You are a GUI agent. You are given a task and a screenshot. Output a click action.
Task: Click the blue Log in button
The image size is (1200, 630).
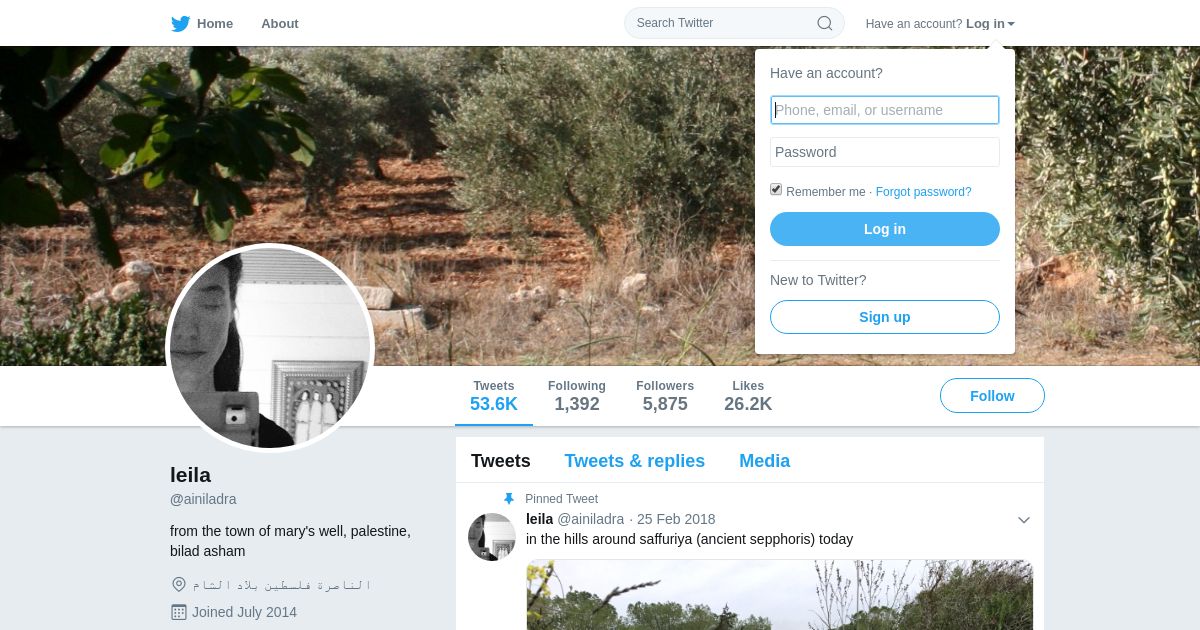click(885, 229)
